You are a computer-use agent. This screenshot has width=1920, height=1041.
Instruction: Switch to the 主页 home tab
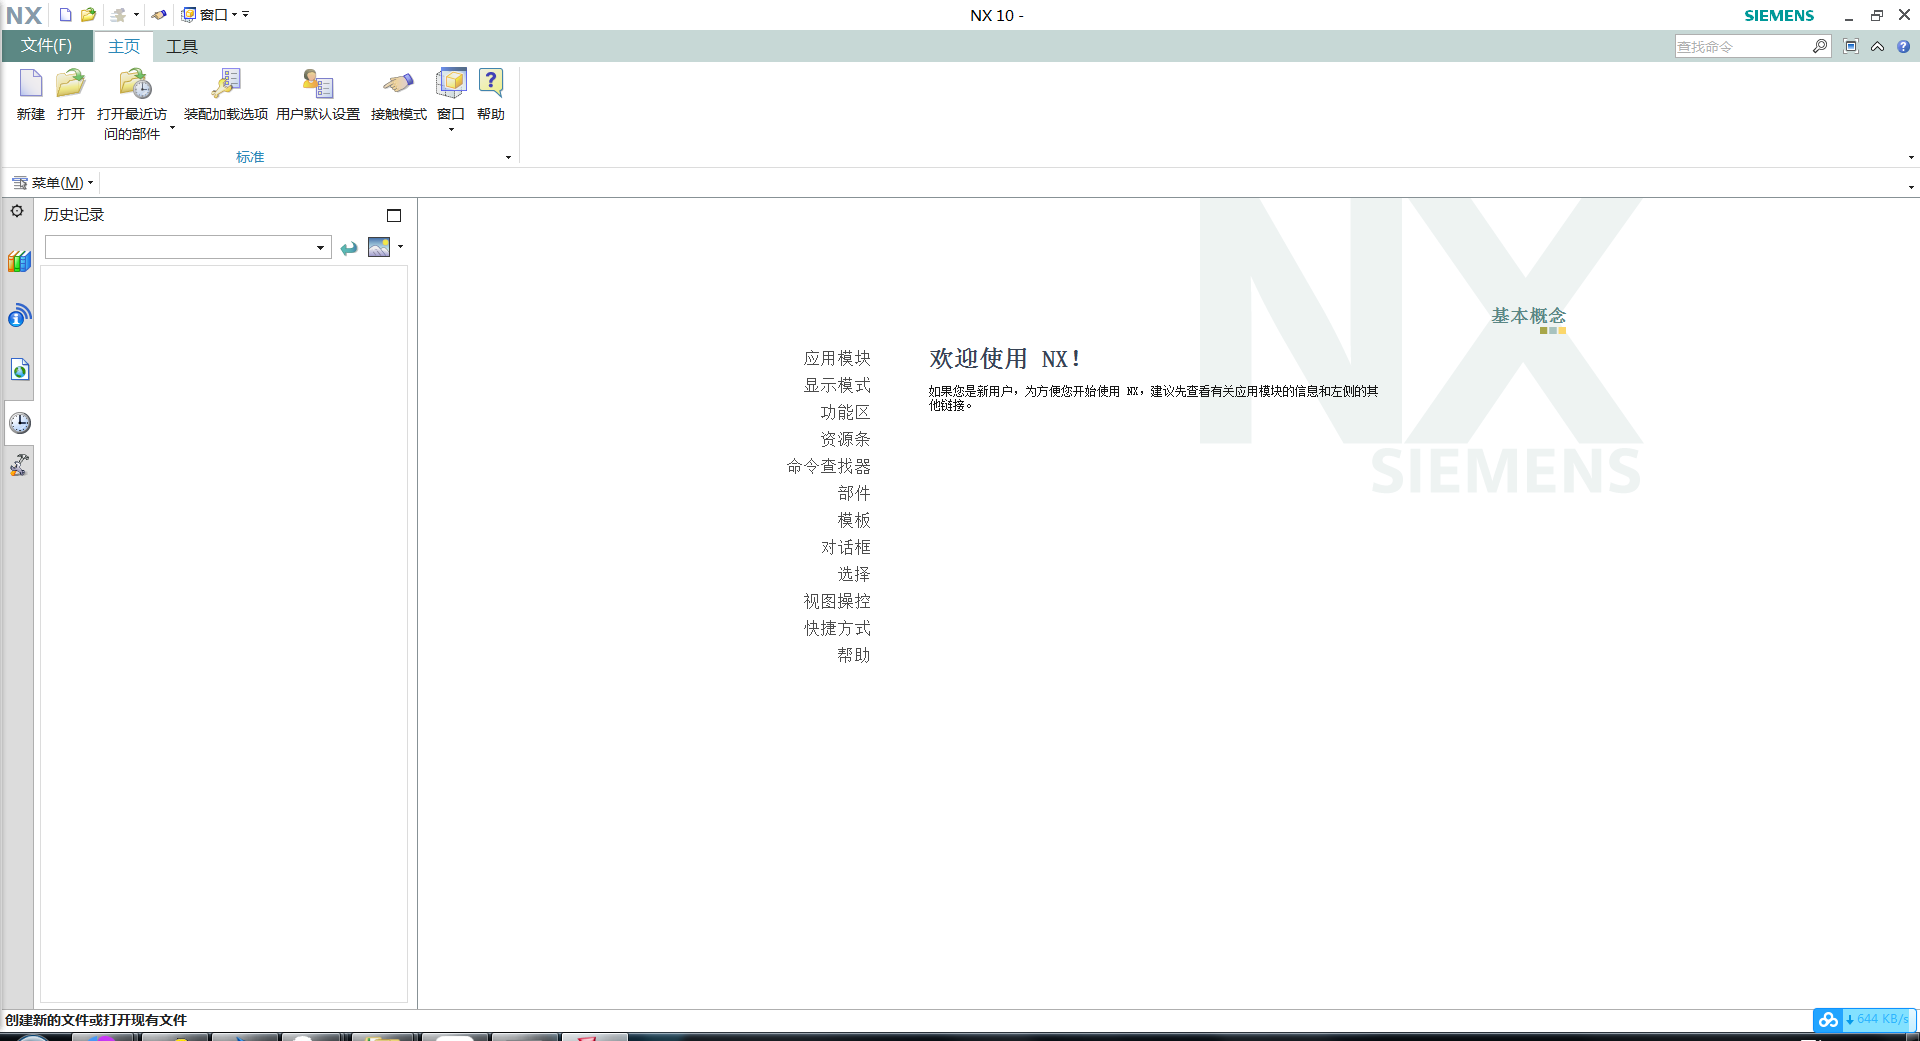(x=124, y=47)
